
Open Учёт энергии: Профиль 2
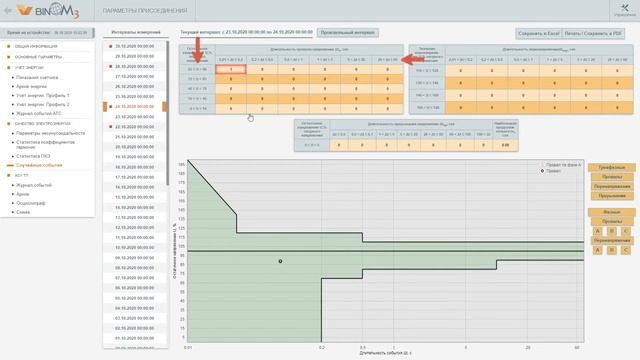pos(42,104)
